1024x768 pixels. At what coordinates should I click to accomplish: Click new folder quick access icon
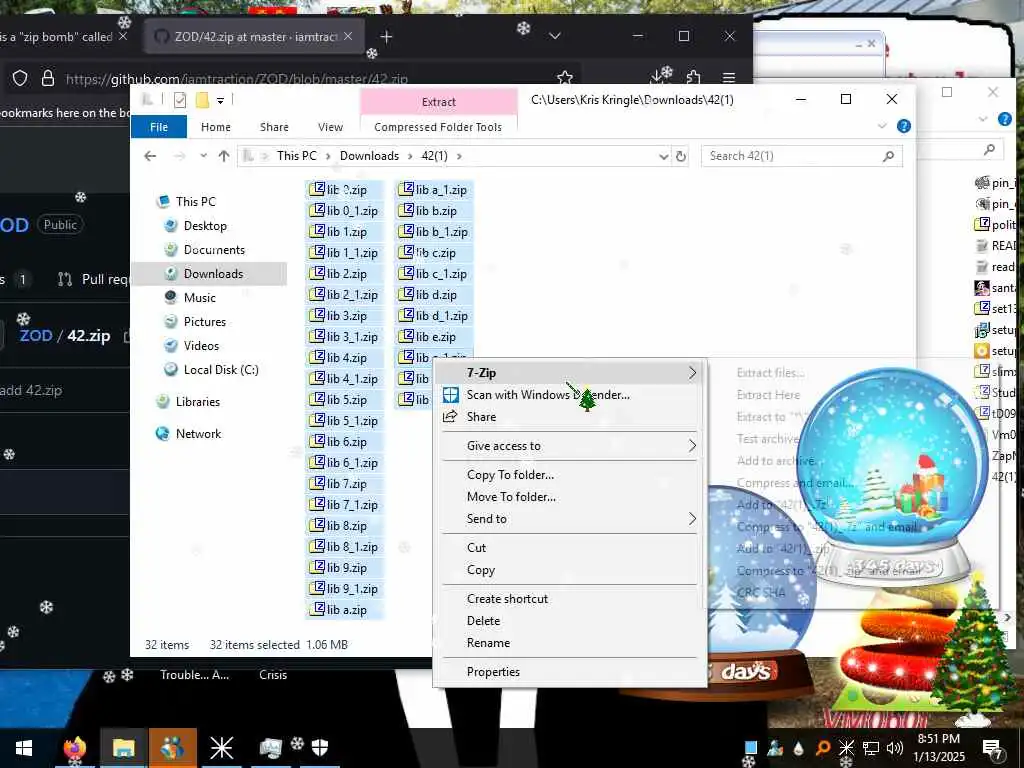coord(202,100)
